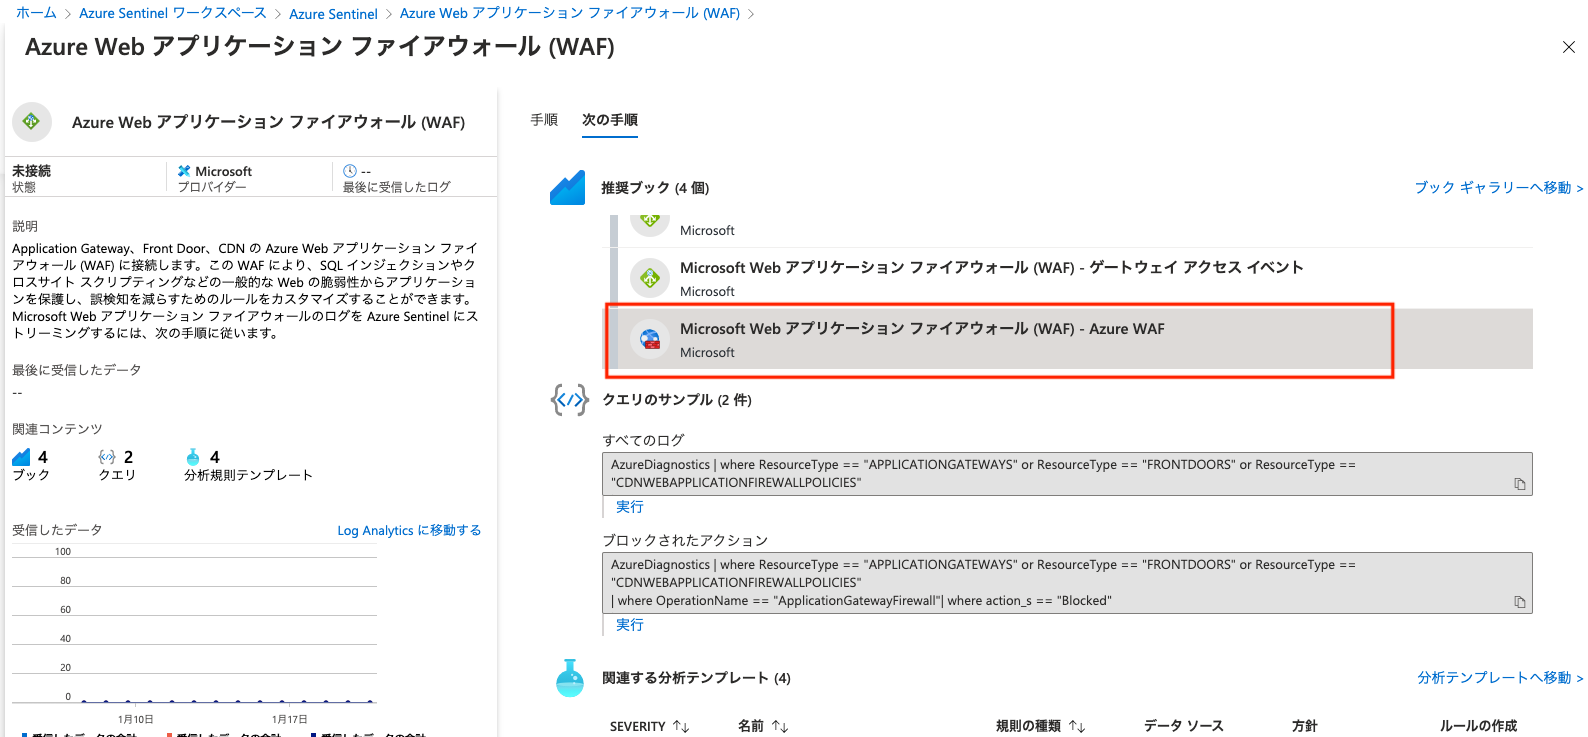Click the workbooks count icon in related content
The height and width of the screenshot is (737, 1588).
coord(22,457)
